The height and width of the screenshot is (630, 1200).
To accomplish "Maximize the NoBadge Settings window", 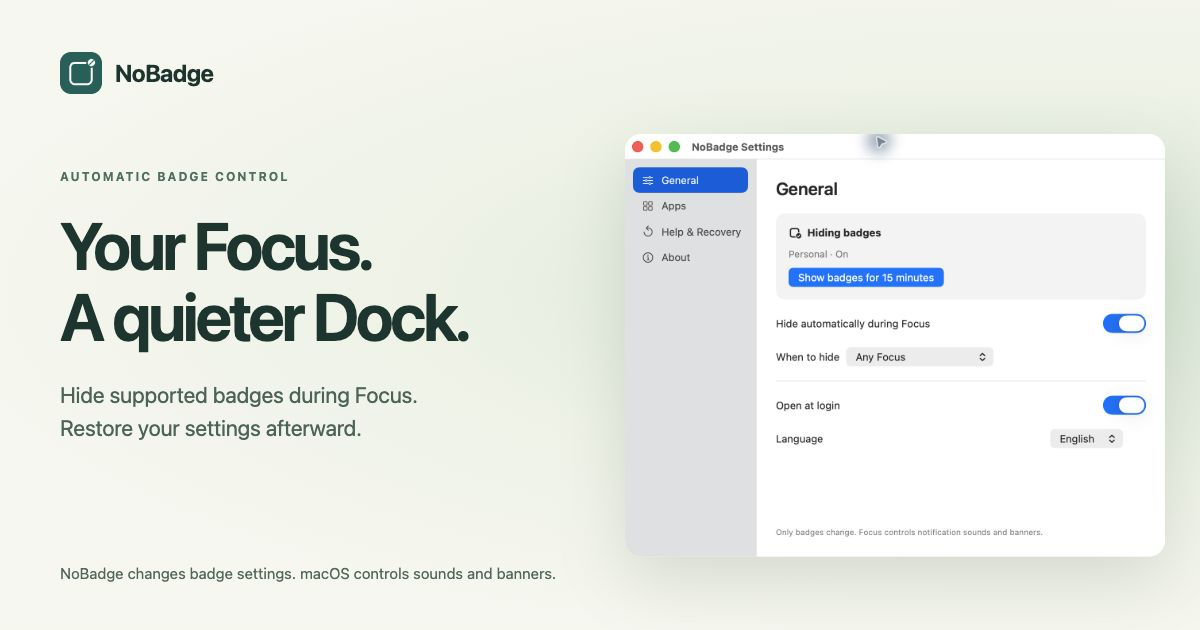I will tap(674, 147).
